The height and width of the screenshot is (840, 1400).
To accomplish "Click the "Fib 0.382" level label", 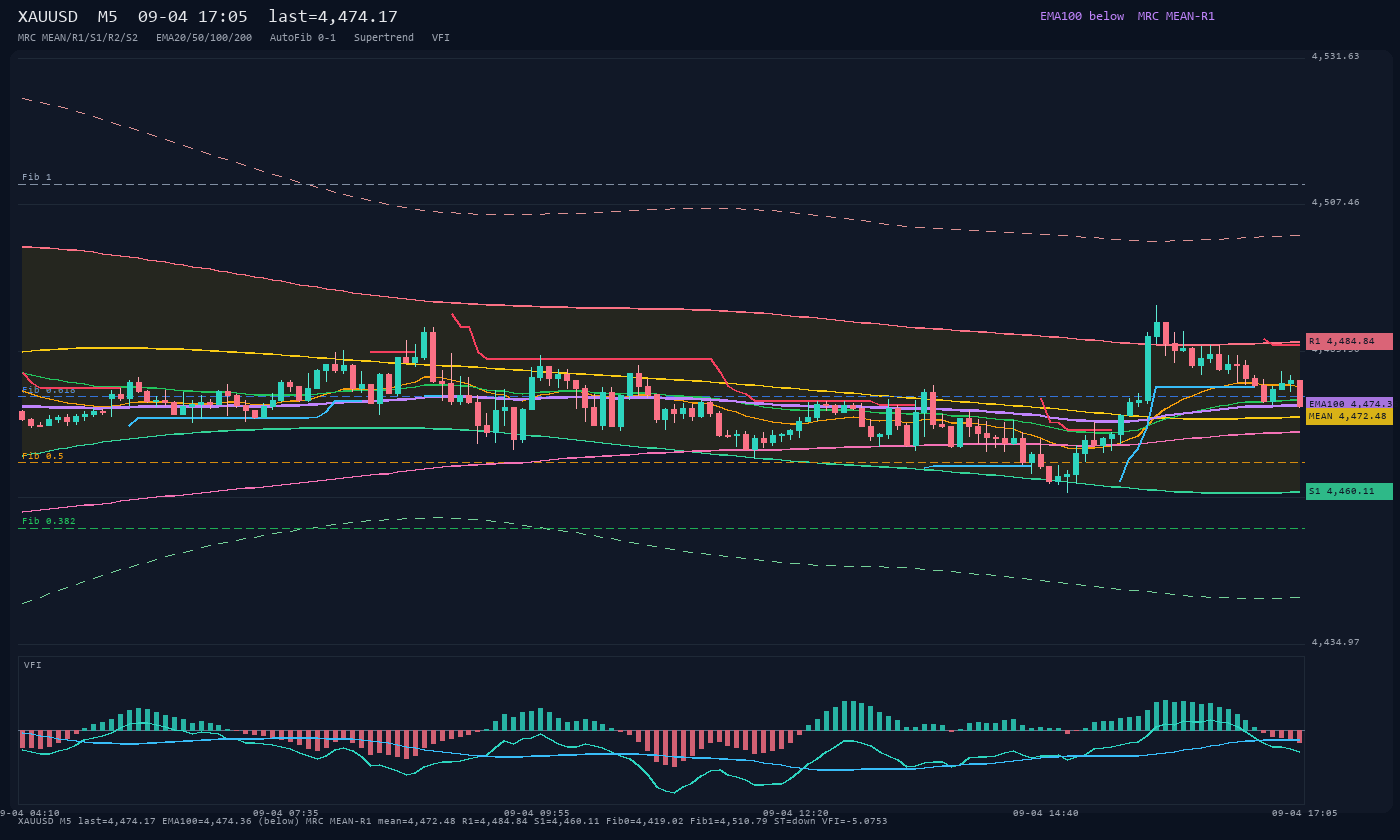I will (x=49, y=521).
